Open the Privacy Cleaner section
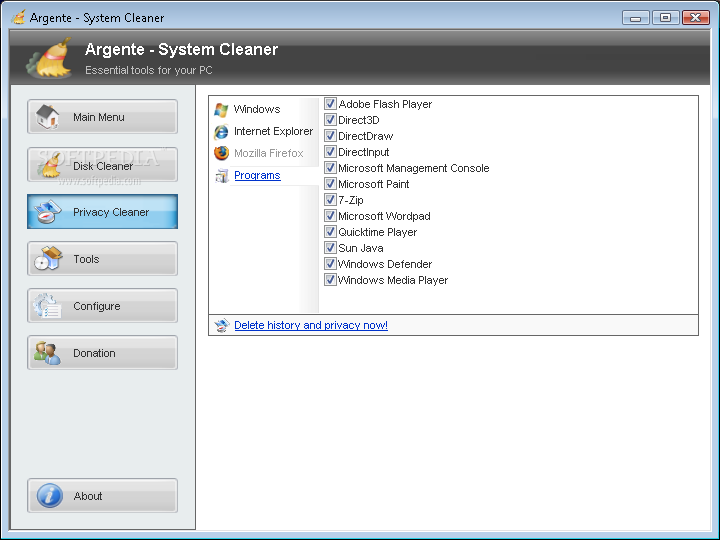The image size is (720, 540). click(102, 212)
